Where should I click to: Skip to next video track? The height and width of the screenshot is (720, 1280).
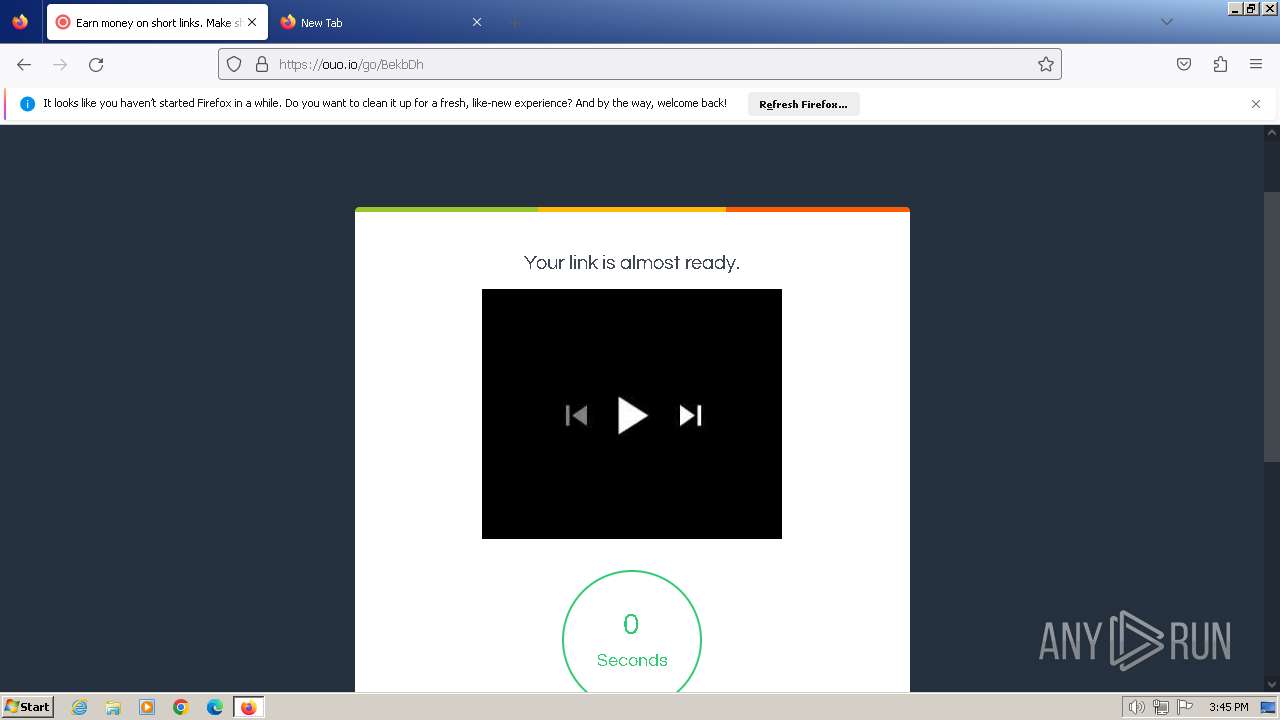690,415
